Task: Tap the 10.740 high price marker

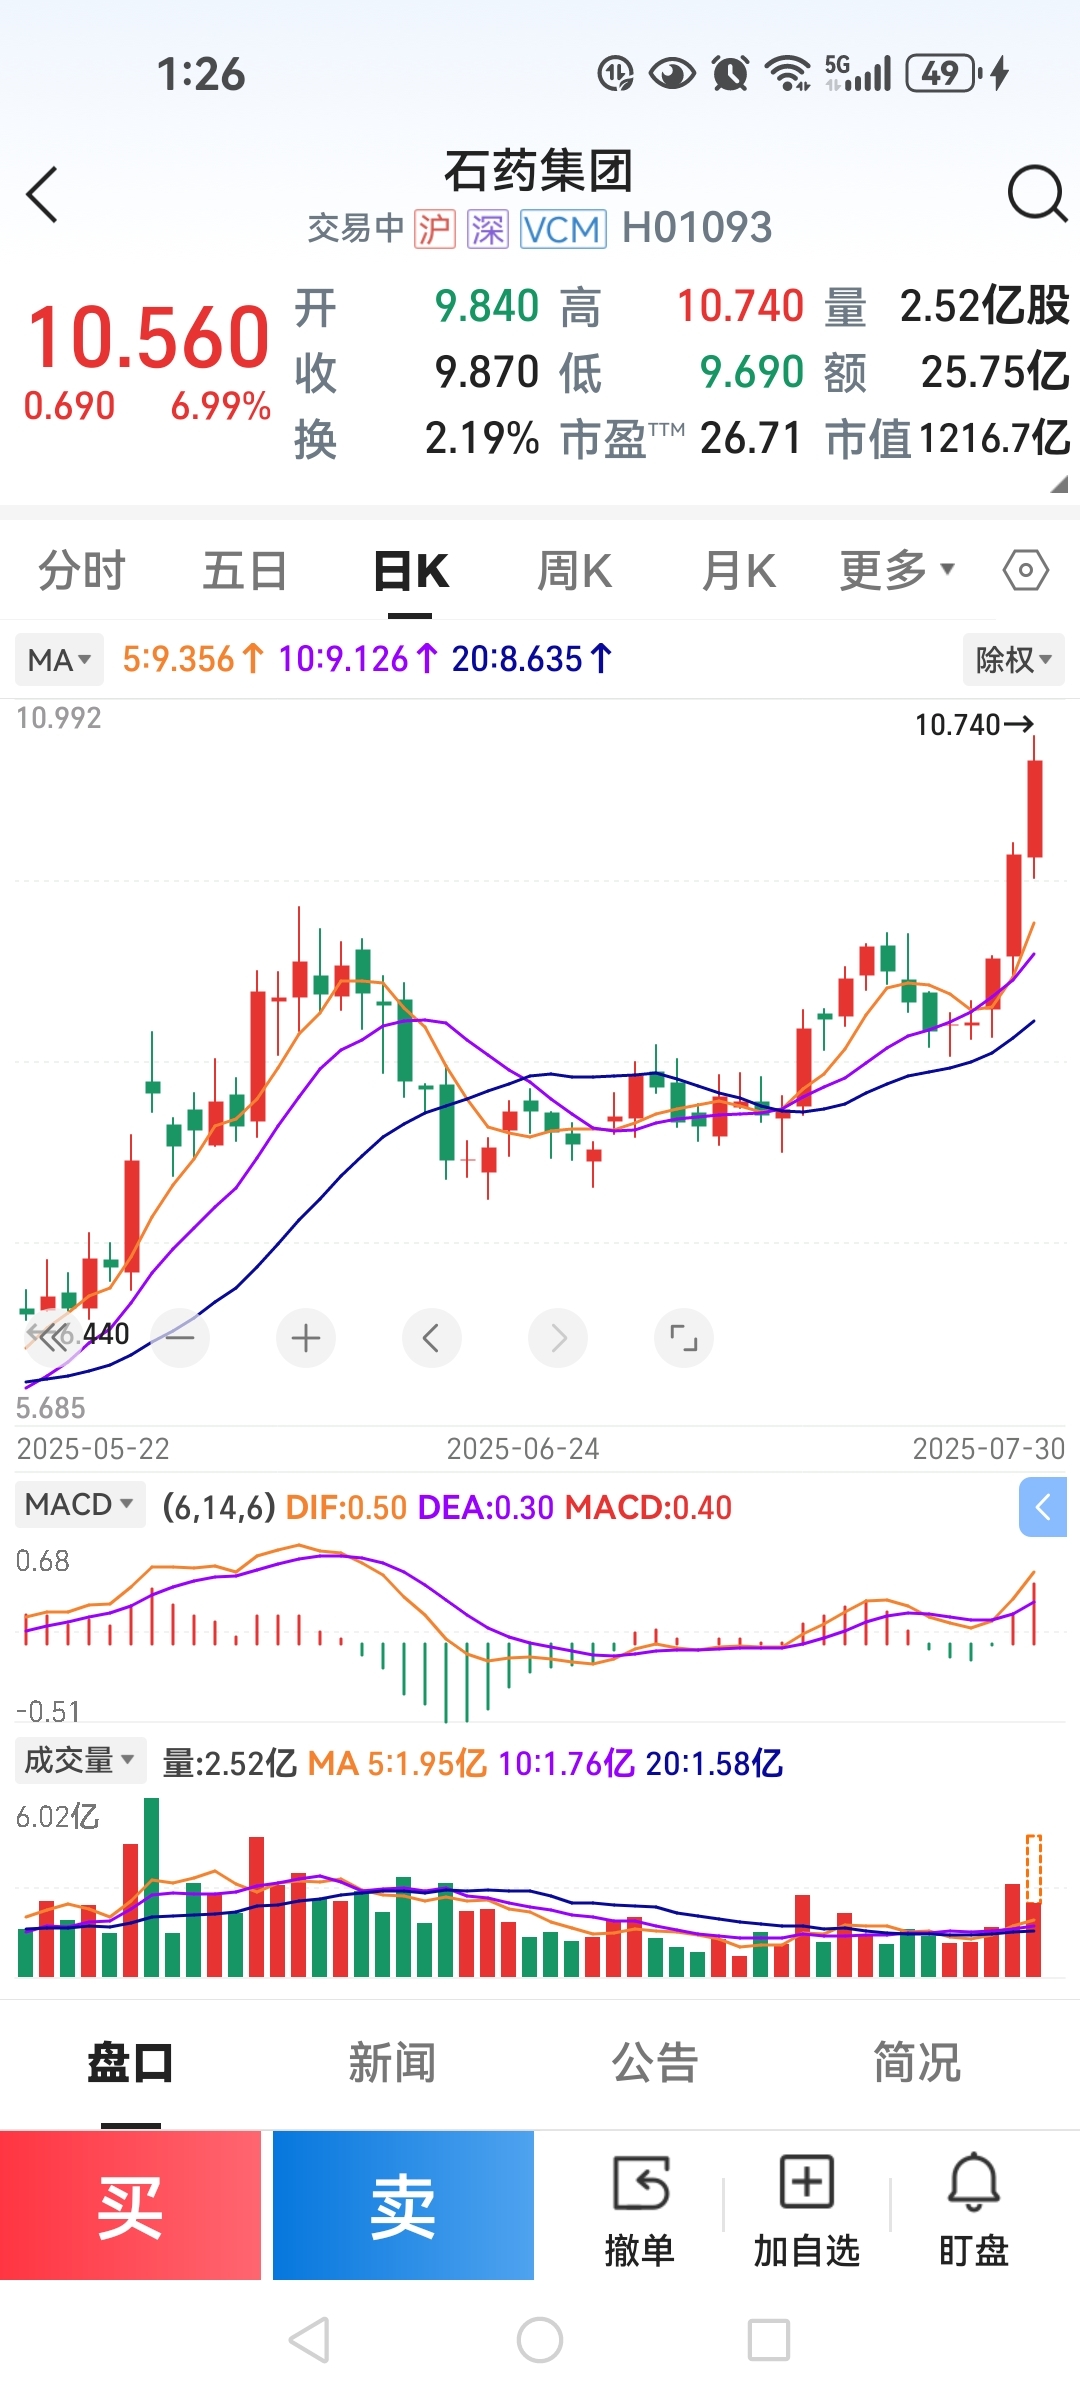Action: pos(974,724)
